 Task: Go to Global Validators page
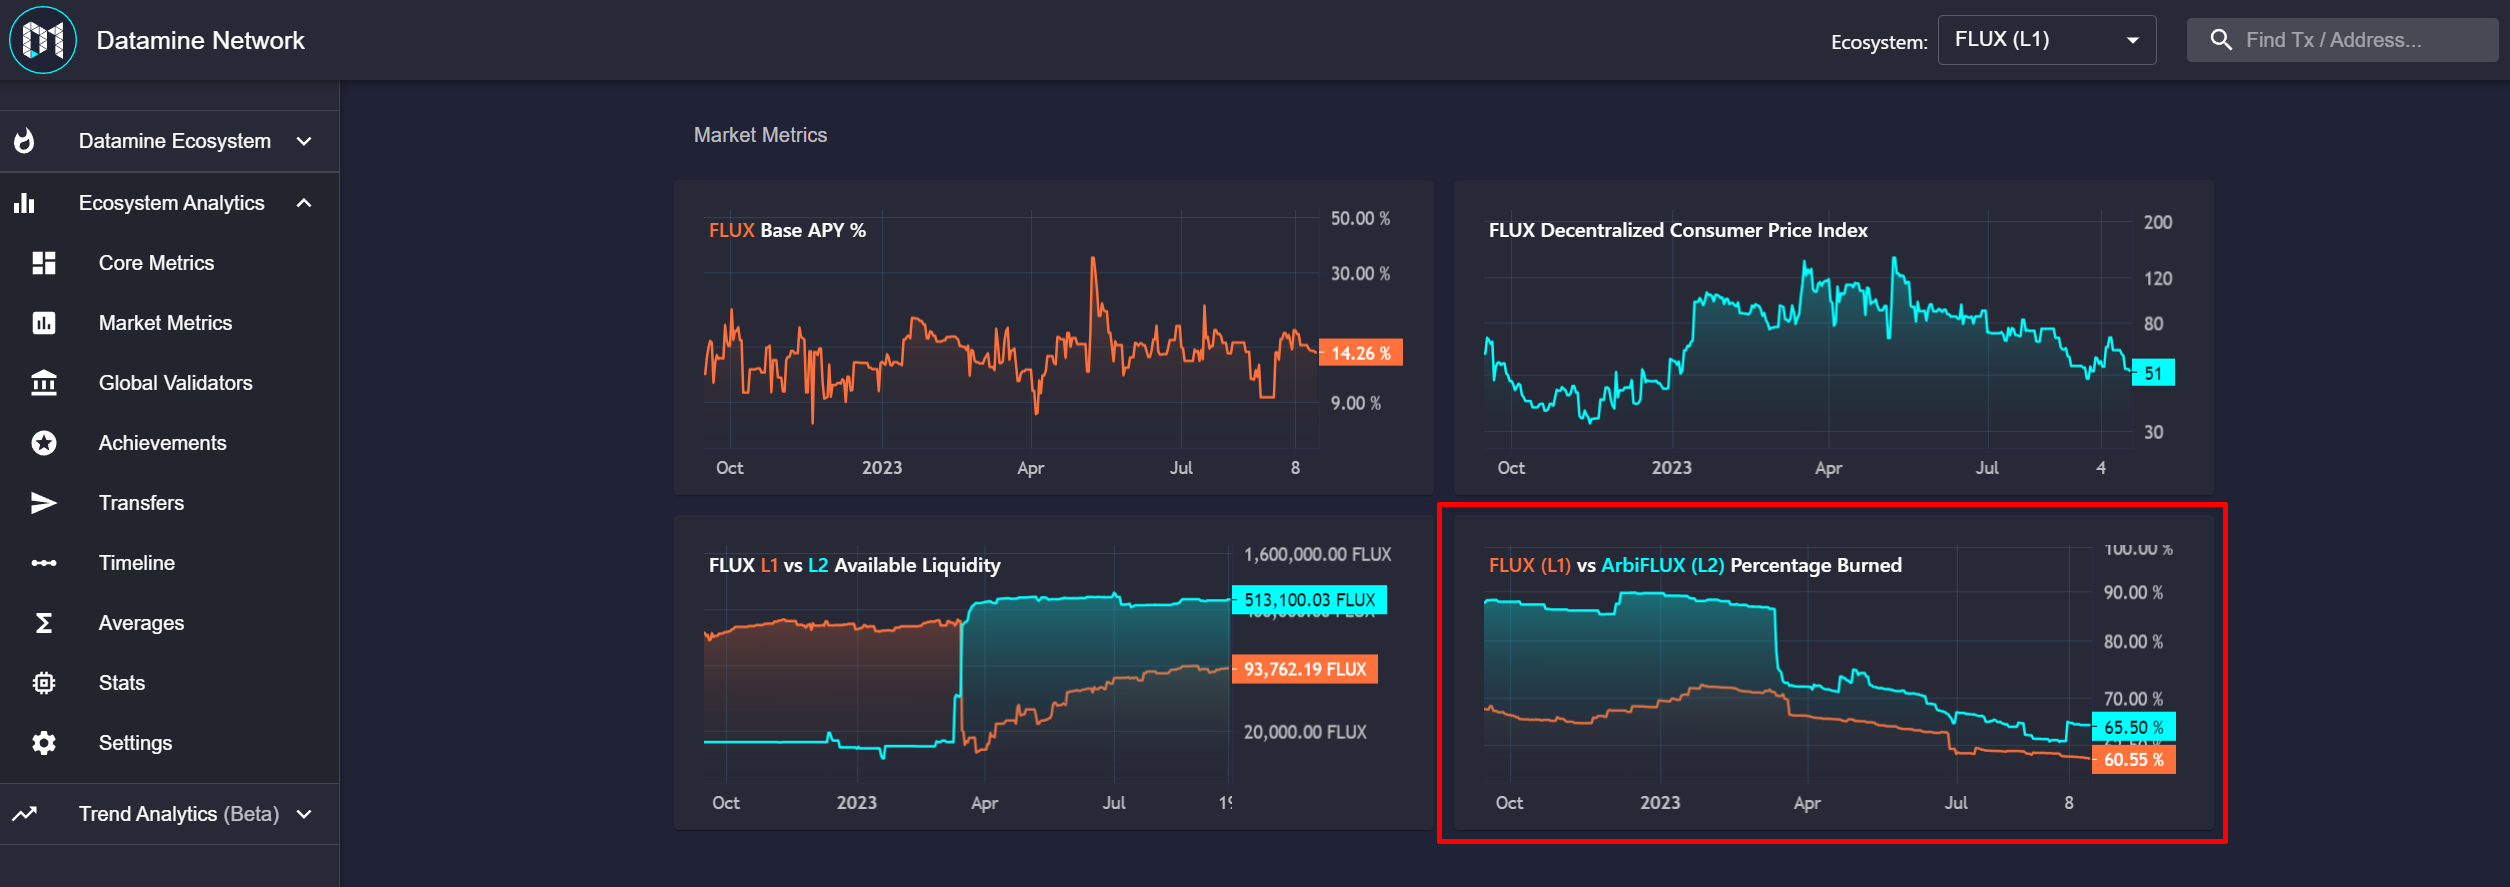(x=170, y=383)
